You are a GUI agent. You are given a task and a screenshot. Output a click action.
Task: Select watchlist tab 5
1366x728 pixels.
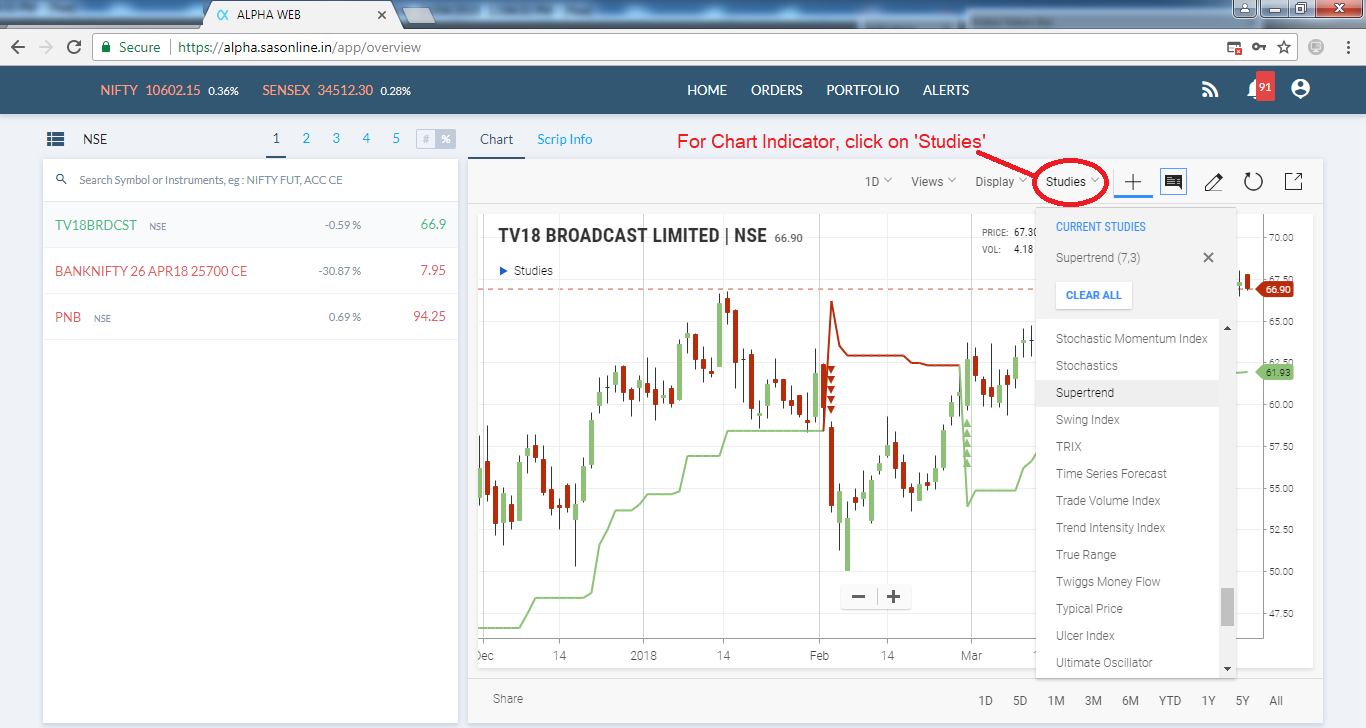pos(396,139)
